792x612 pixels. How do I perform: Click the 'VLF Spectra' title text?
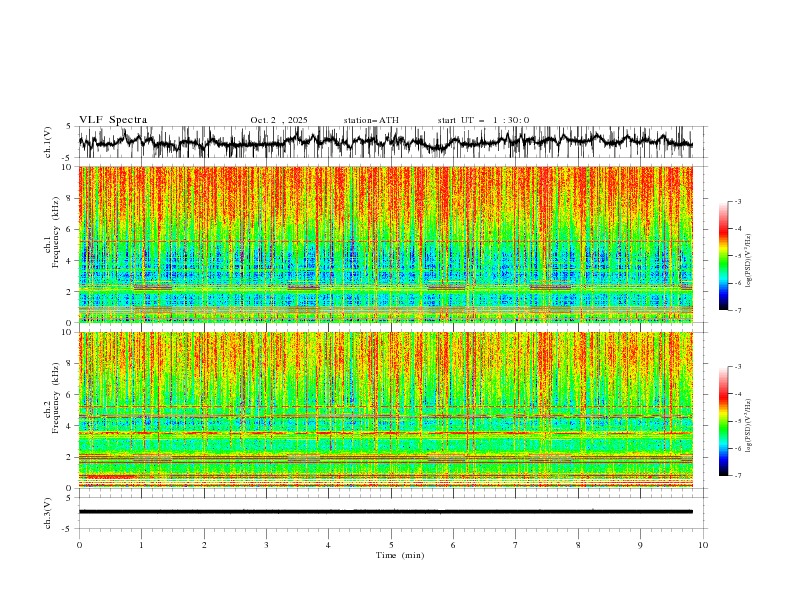(113, 120)
